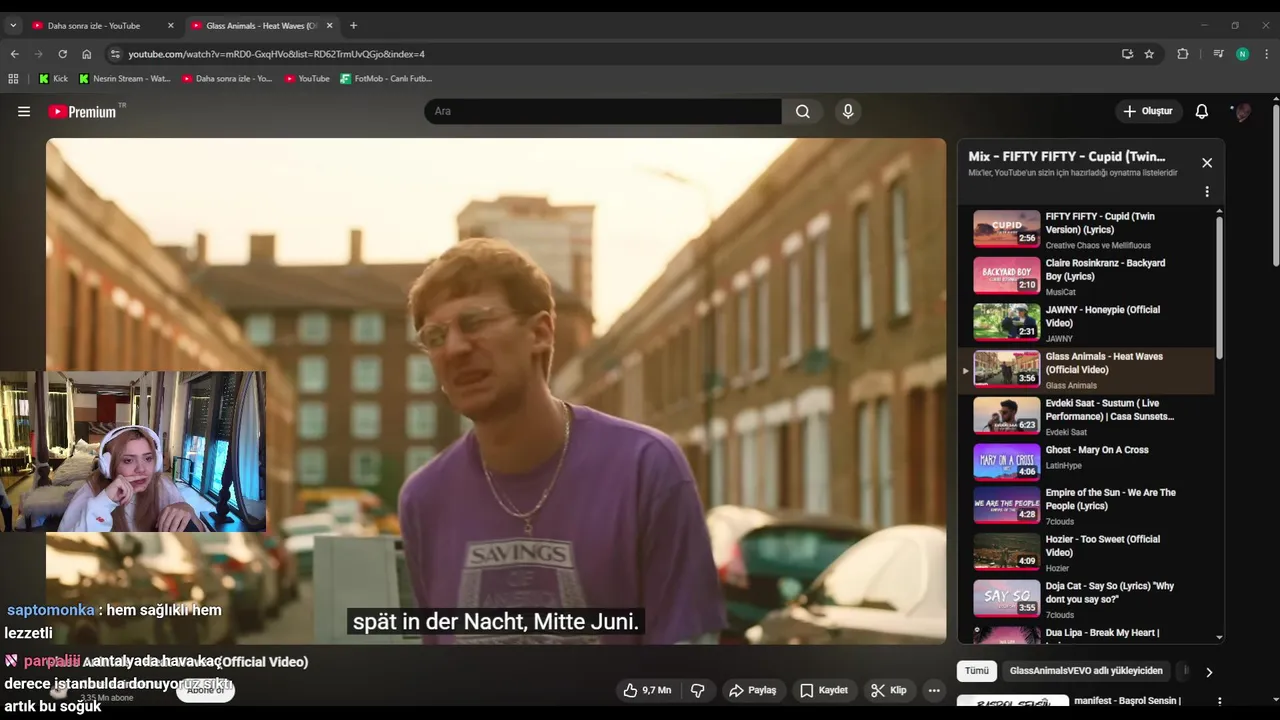Select GlassAnimalsVEVO adlı yükleyiciden chip
The height and width of the screenshot is (720, 1280).
click(1086, 671)
